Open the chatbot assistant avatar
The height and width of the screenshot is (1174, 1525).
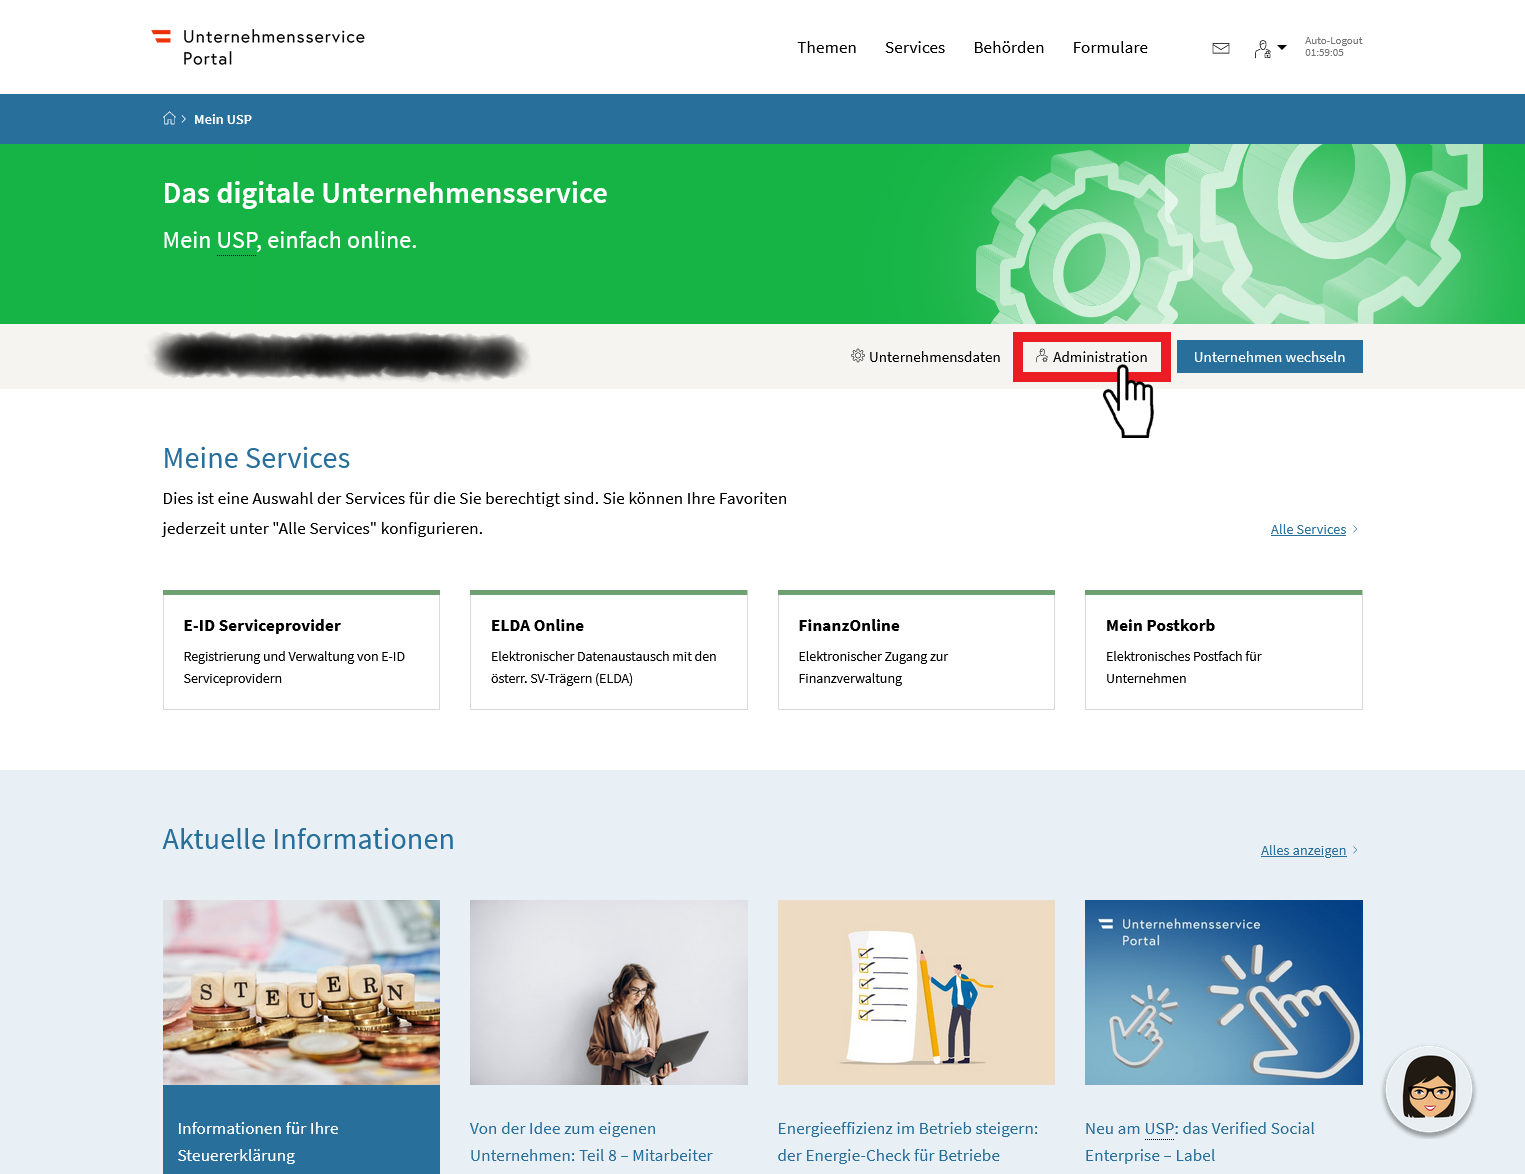click(x=1429, y=1090)
